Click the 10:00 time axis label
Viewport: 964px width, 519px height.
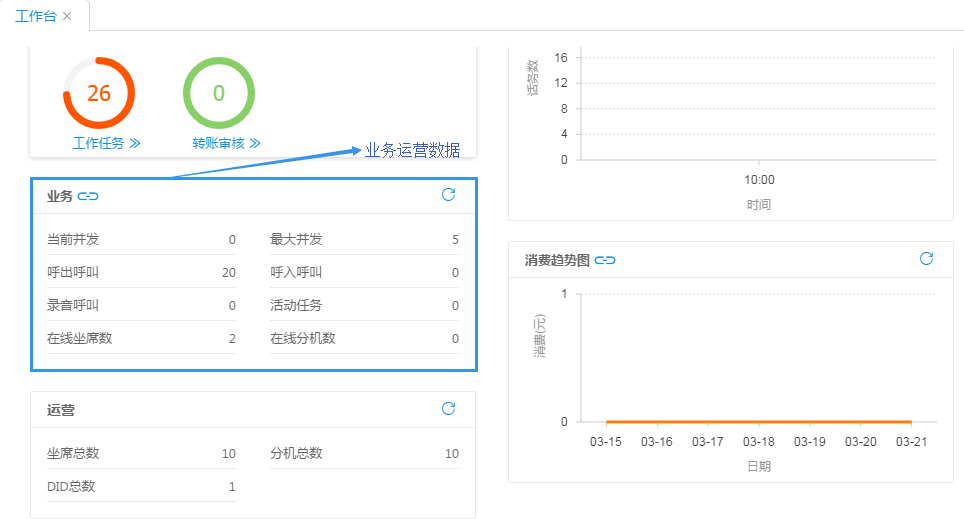click(759, 180)
